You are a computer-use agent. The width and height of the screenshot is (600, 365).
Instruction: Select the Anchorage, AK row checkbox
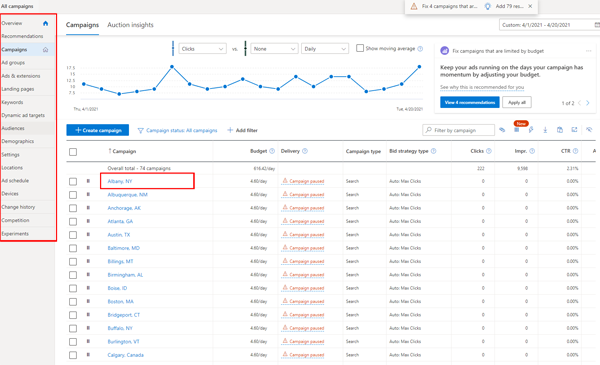tap(73, 208)
